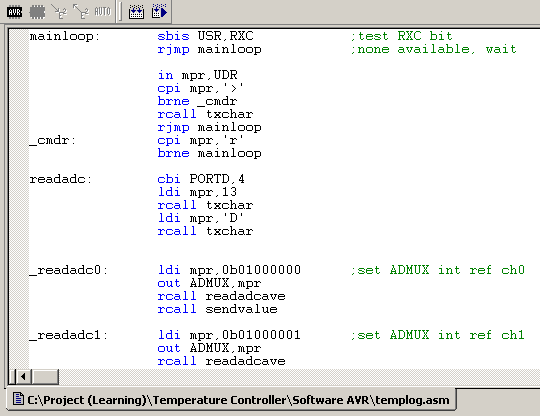This screenshot has height=416, width=540.
Task: Click the ';test RXC bit' comment
Action: click(401, 36)
